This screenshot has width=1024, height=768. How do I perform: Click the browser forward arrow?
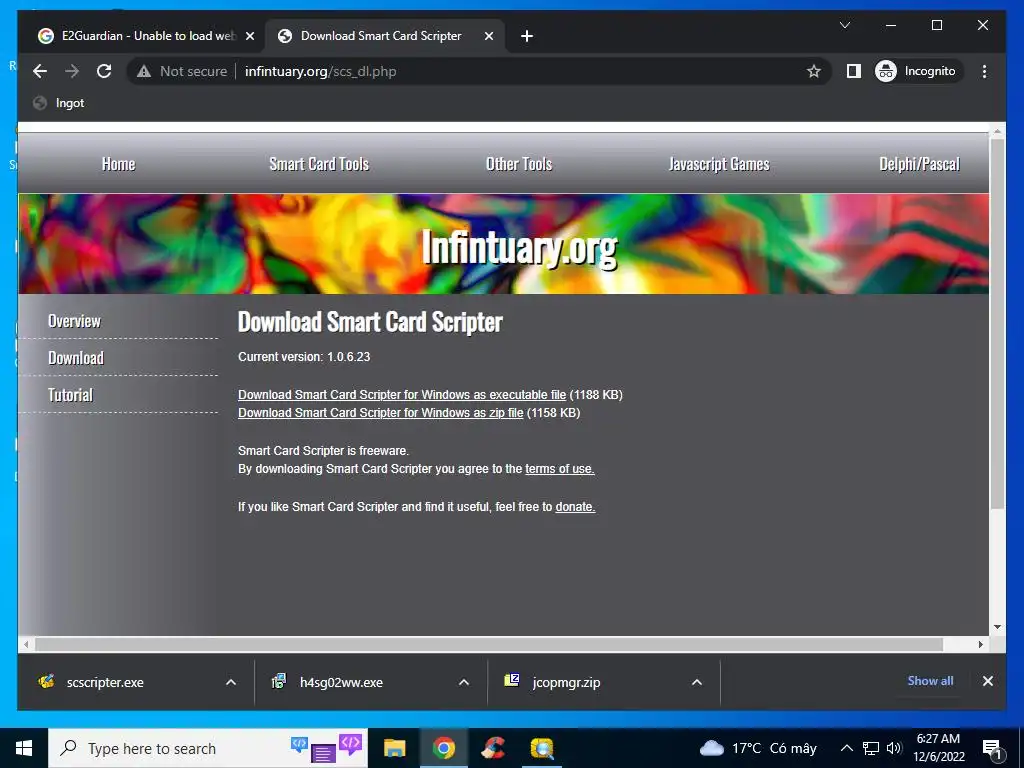pyautogui.click(x=72, y=71)
